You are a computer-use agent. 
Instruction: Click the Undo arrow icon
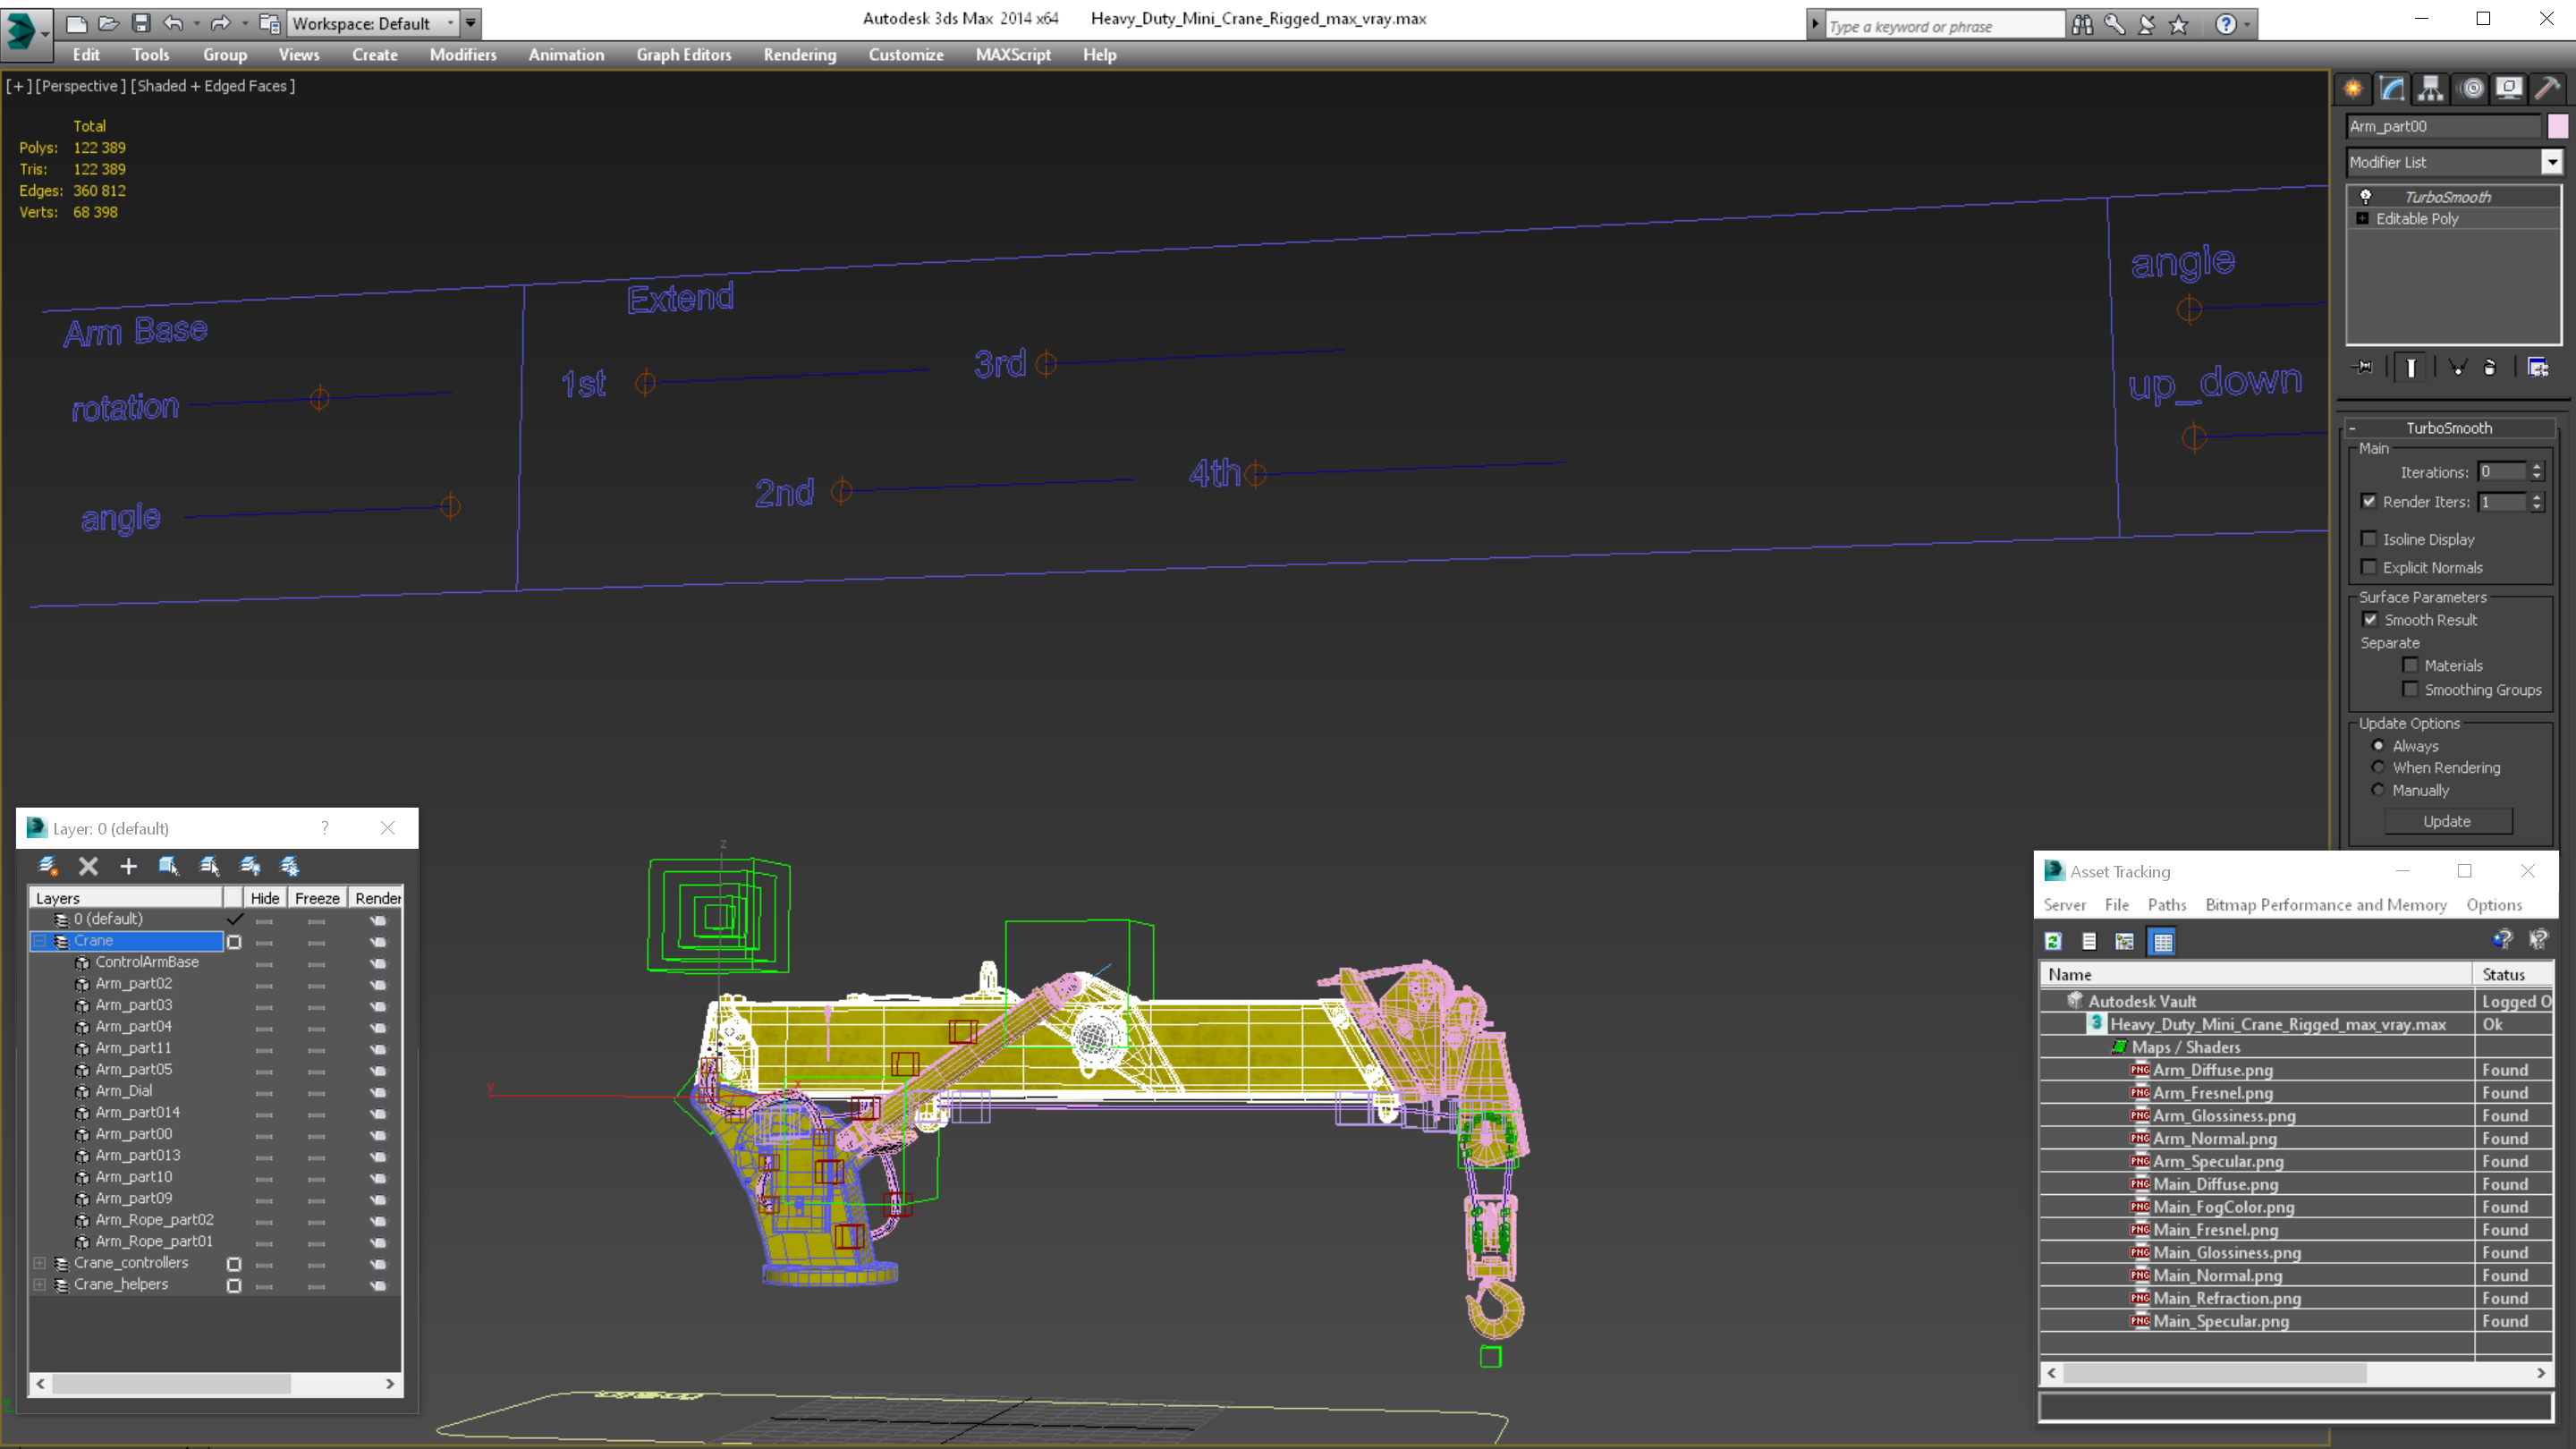click(x=173, y=23)
